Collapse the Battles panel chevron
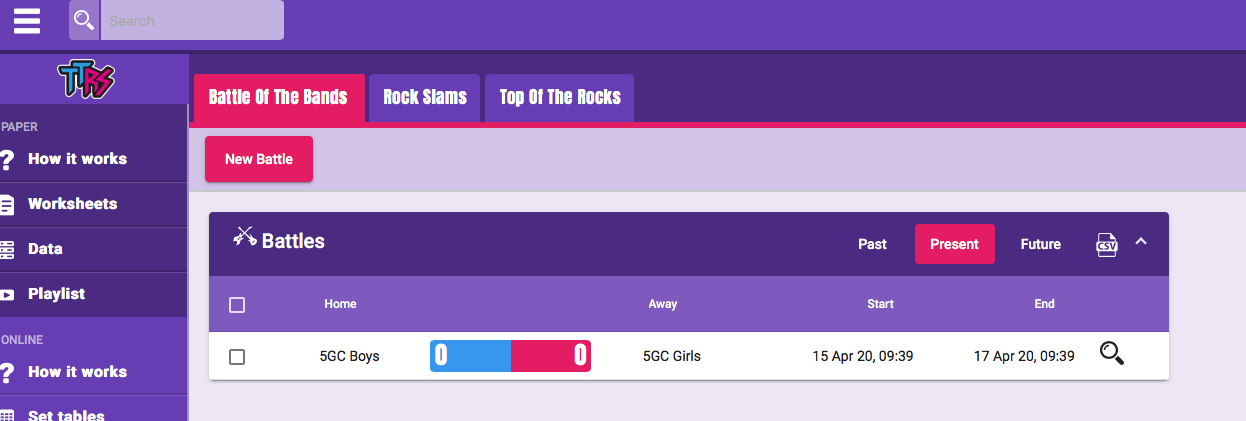Screen dimensions: 1246x421 coord(1141,242)
